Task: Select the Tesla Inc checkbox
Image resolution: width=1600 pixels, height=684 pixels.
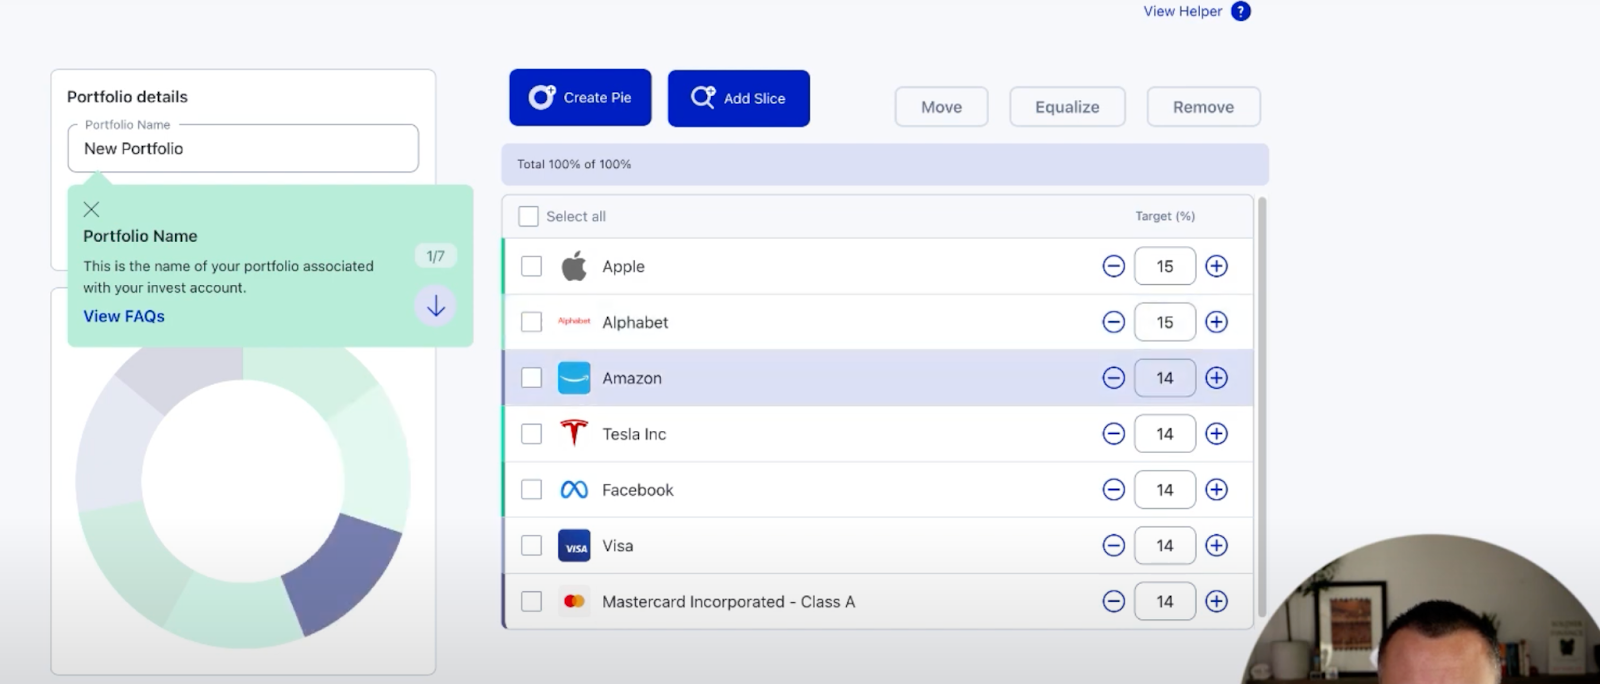Action: [x=532, y=434]
